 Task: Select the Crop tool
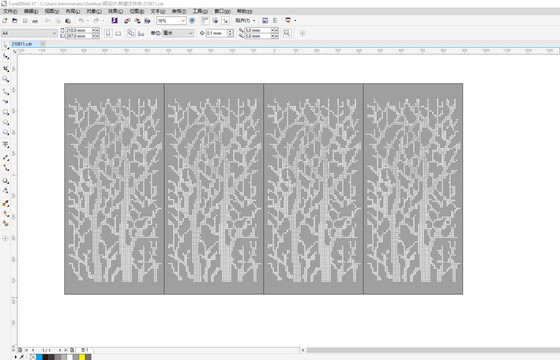[x=5, y=69]
